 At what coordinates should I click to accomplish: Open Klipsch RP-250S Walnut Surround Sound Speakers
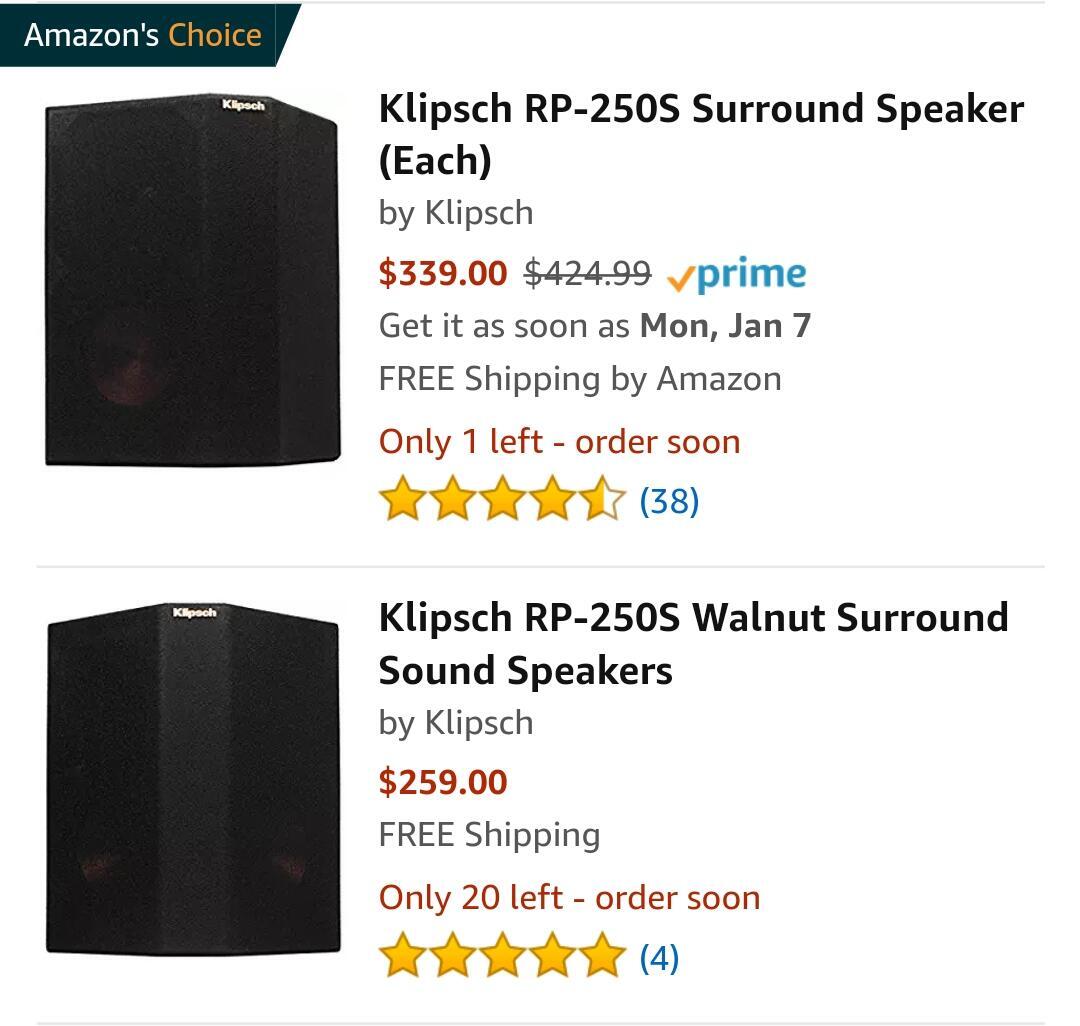(x=692, y=644)
